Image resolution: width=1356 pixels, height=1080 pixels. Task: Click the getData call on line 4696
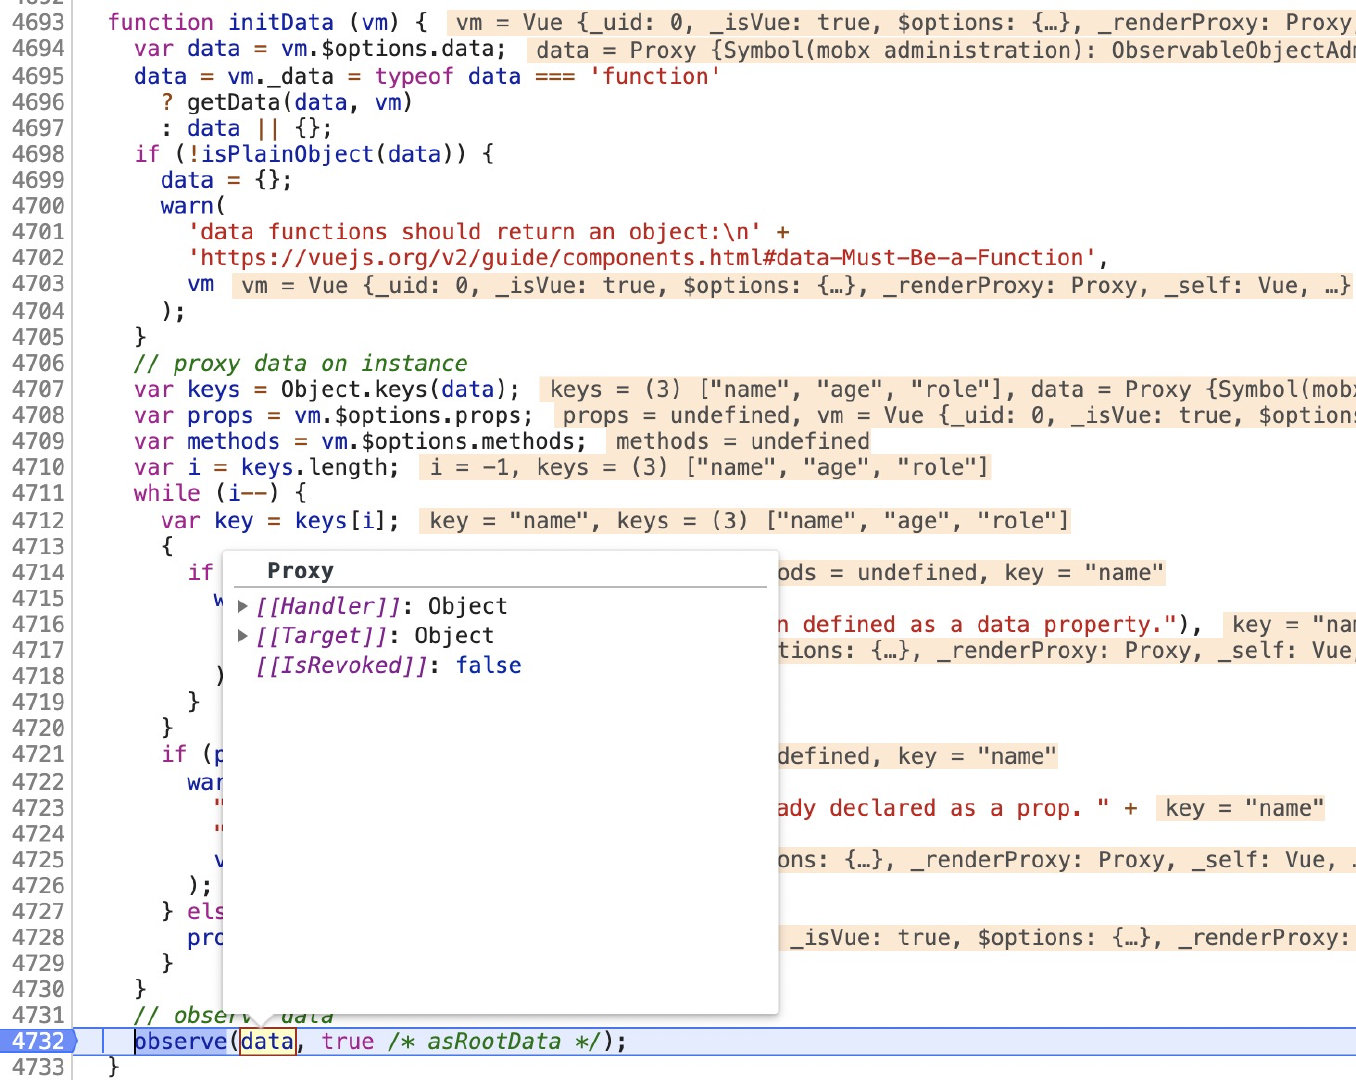pos(234,102)
